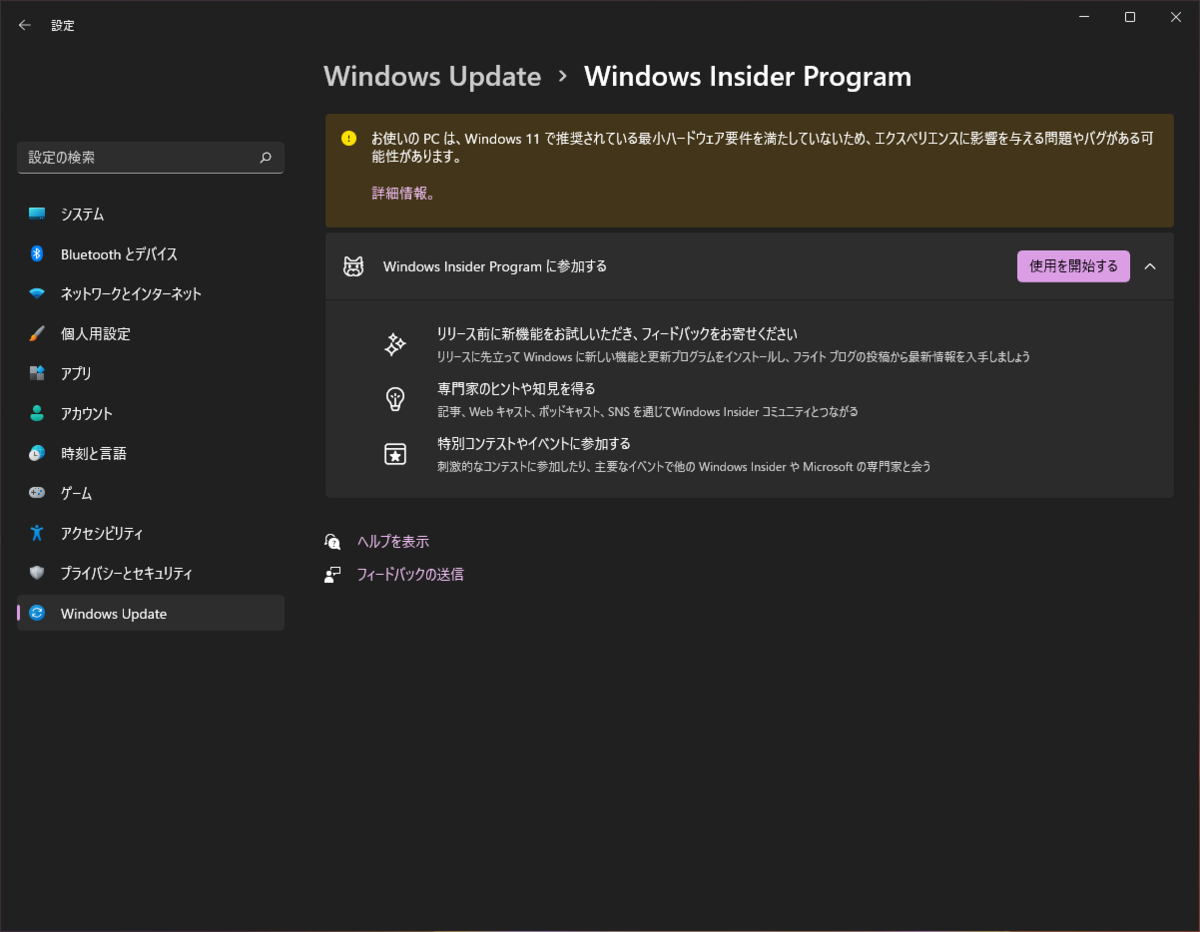
Task: Click the Windows Update sync icon
Action: coord(37,613)
